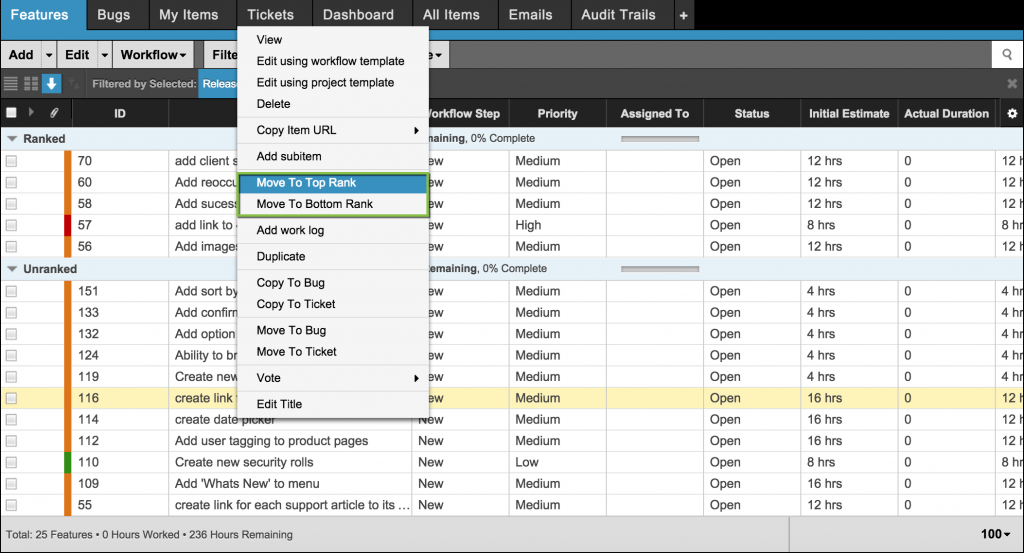
Task: Collapse the Ranked group
Action: (x=12, y=138)
